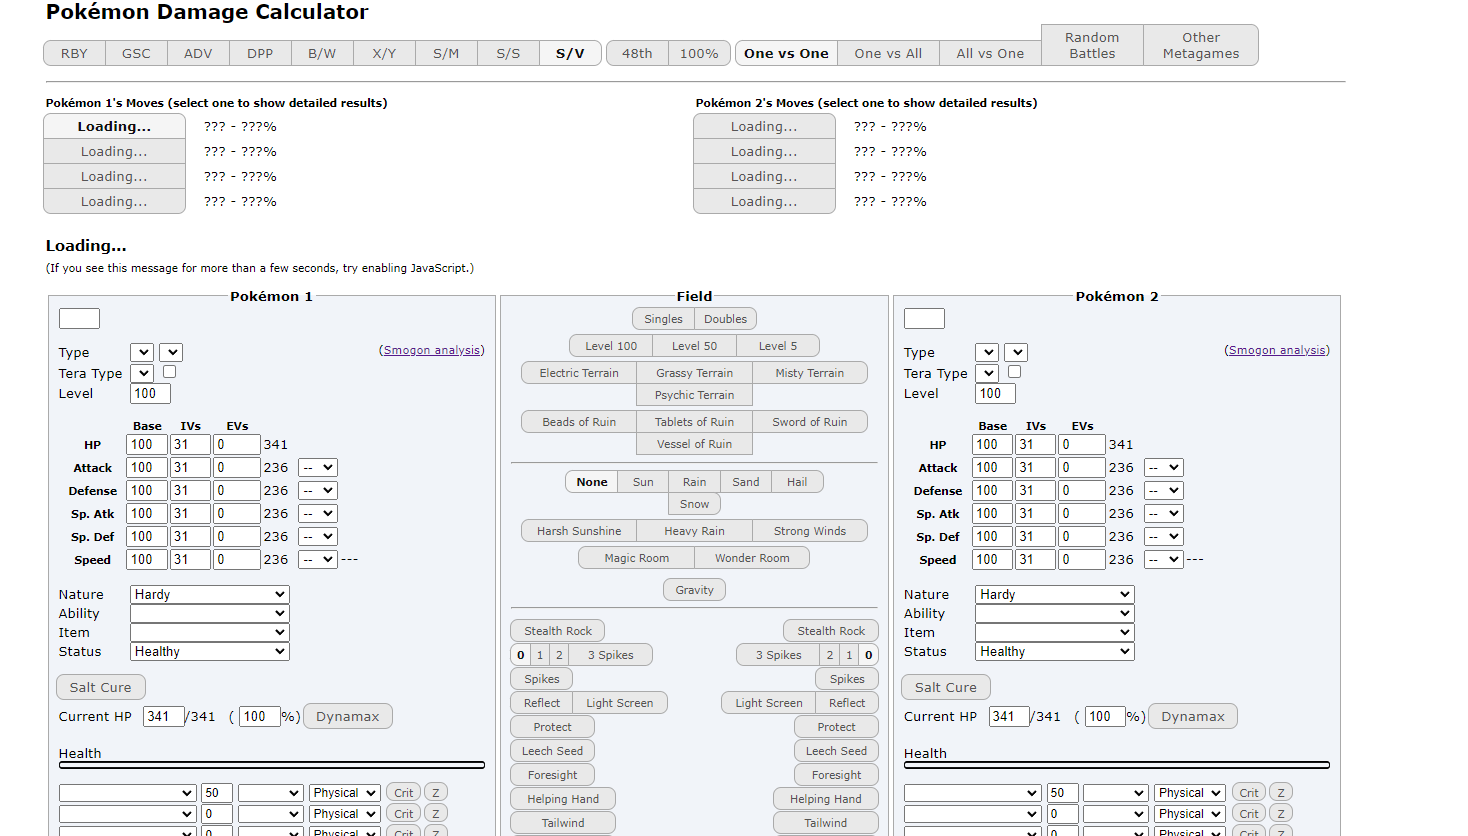Open Pokémon 1 Tera Type dropdown
Screen dimensions: 1468x836
point(141,373)
